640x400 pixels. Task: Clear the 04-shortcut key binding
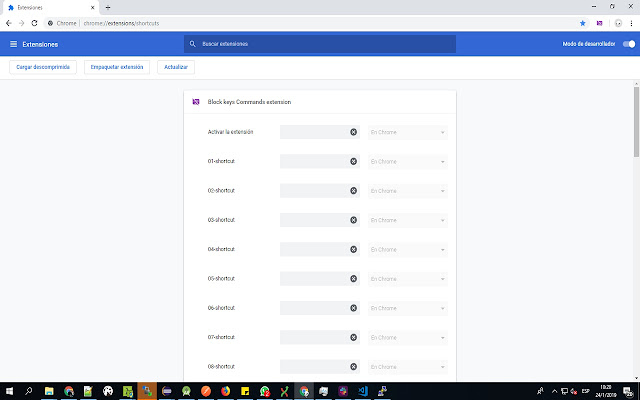(x=353, y=249)
